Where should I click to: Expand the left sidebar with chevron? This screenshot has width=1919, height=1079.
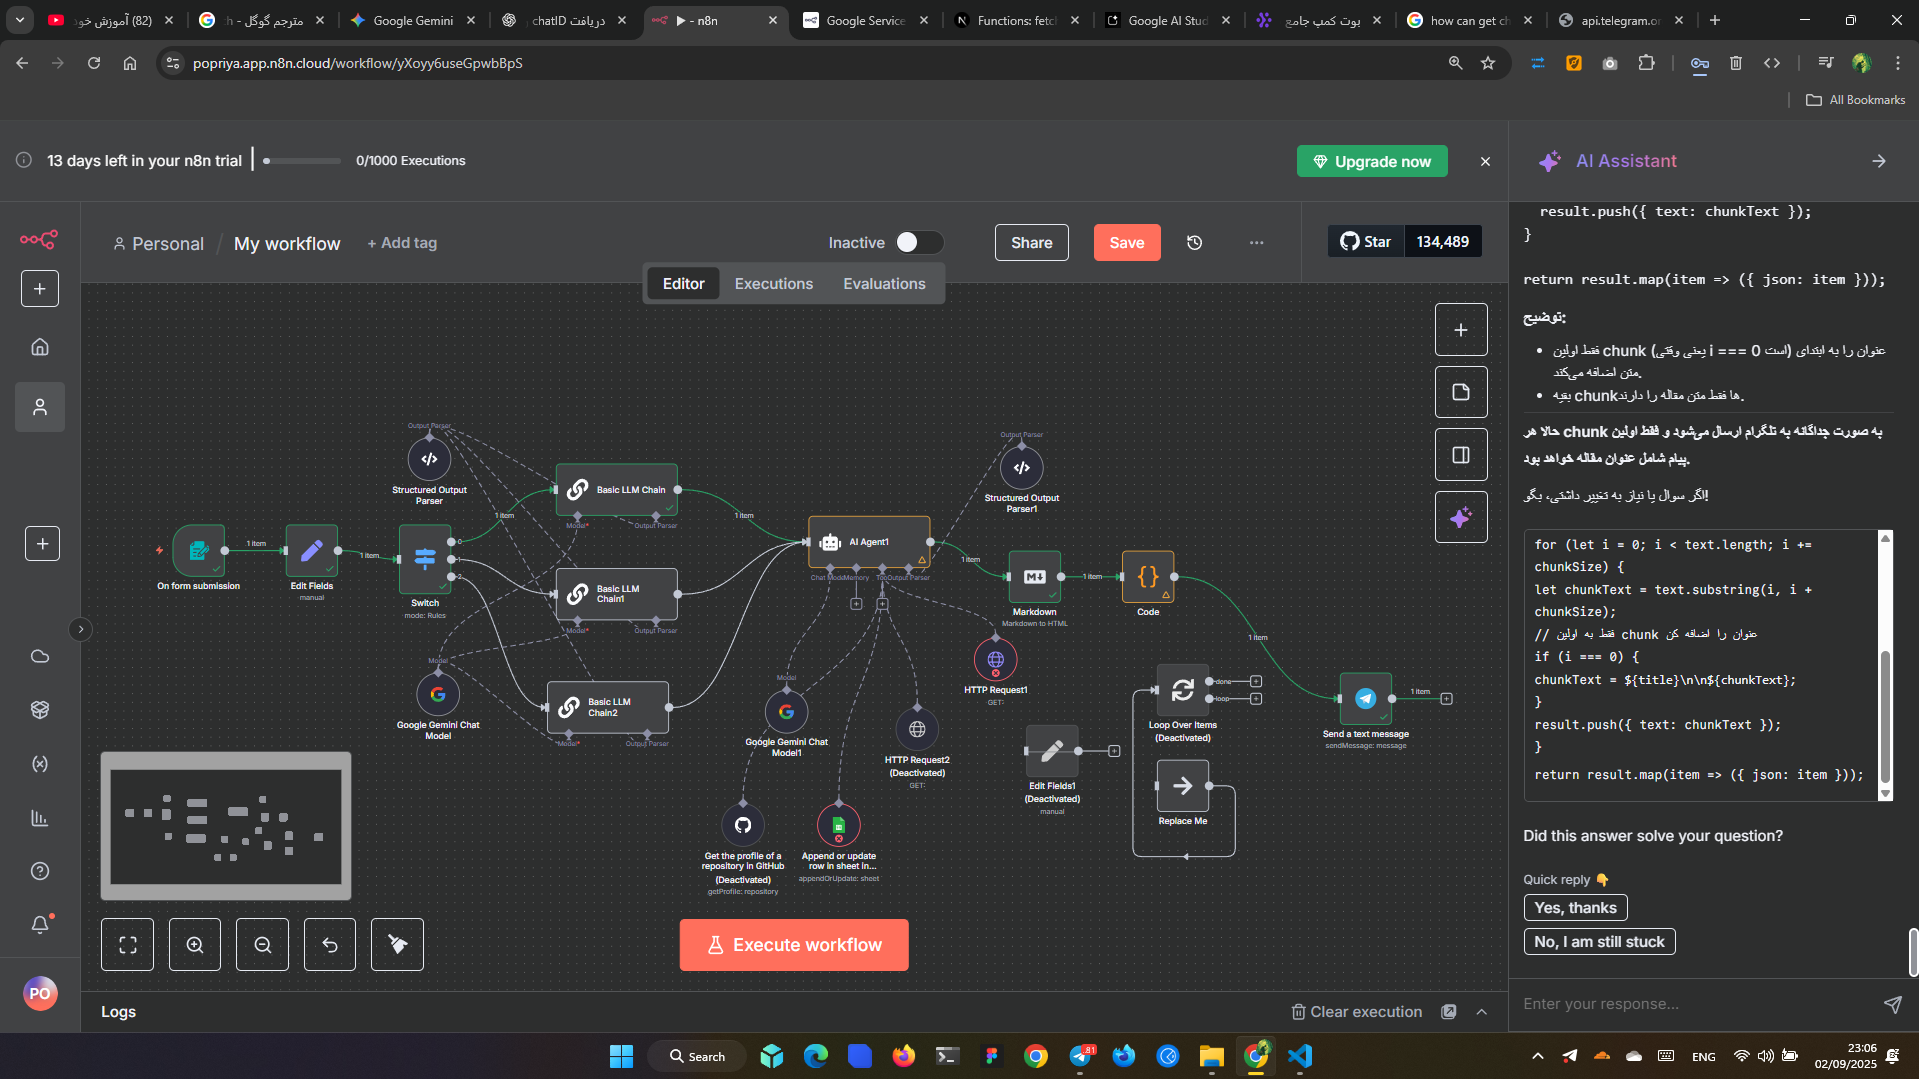81,629
